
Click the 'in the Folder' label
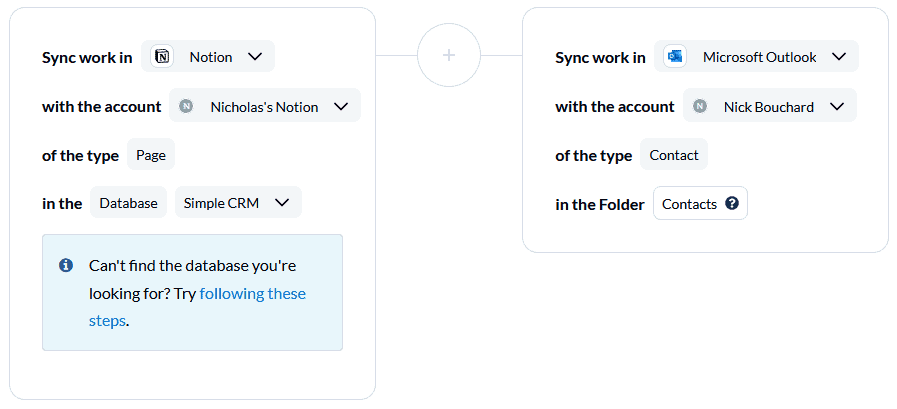[600, 204]
